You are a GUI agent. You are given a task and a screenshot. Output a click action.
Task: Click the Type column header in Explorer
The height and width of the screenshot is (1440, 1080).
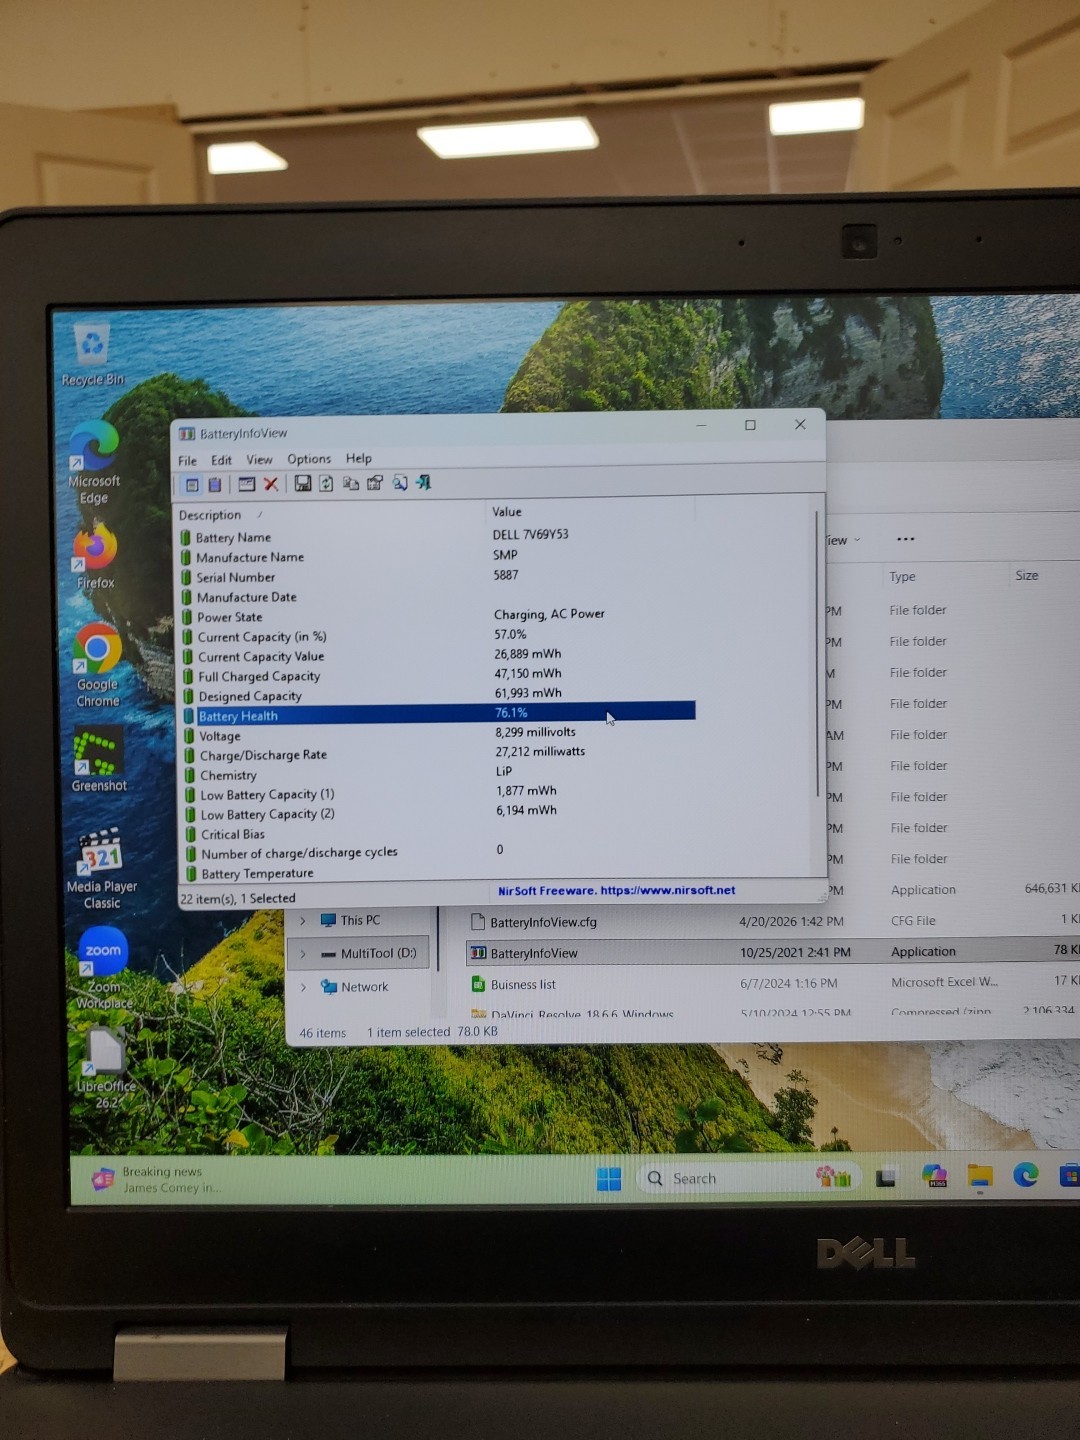[902, 577]
